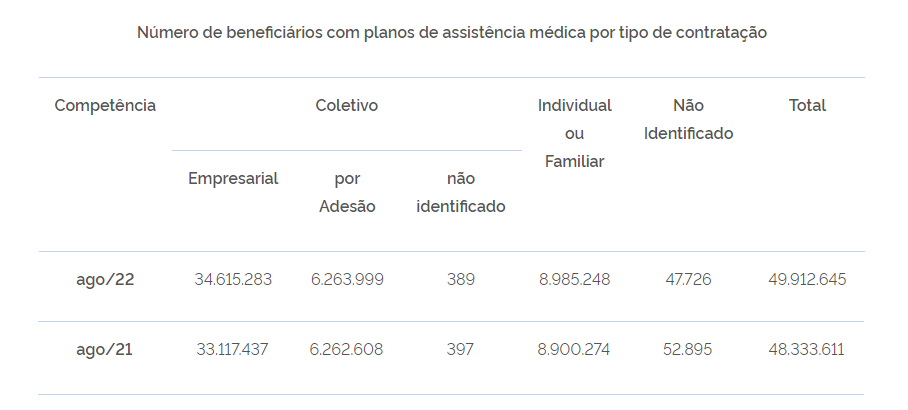This screenshot has height=410, width=908.
Task: Select the ago/21 row label
Action: click(x=104, y=350)
